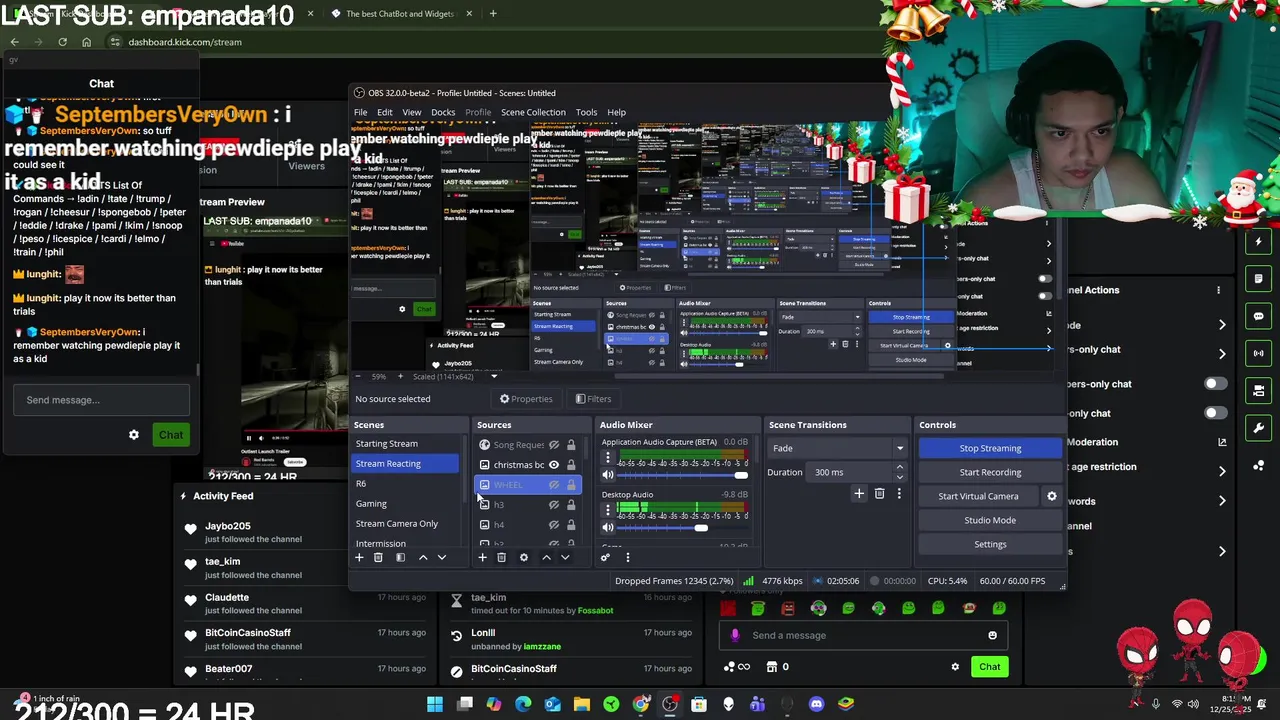
Task: Open Audio Mixer bottom three-dot menu
Action: (x=627, y=557)
